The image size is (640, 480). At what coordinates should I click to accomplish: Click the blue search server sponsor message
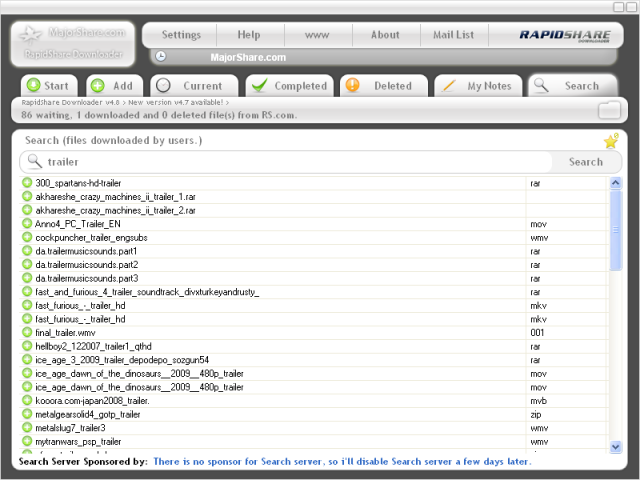[342, 462]
